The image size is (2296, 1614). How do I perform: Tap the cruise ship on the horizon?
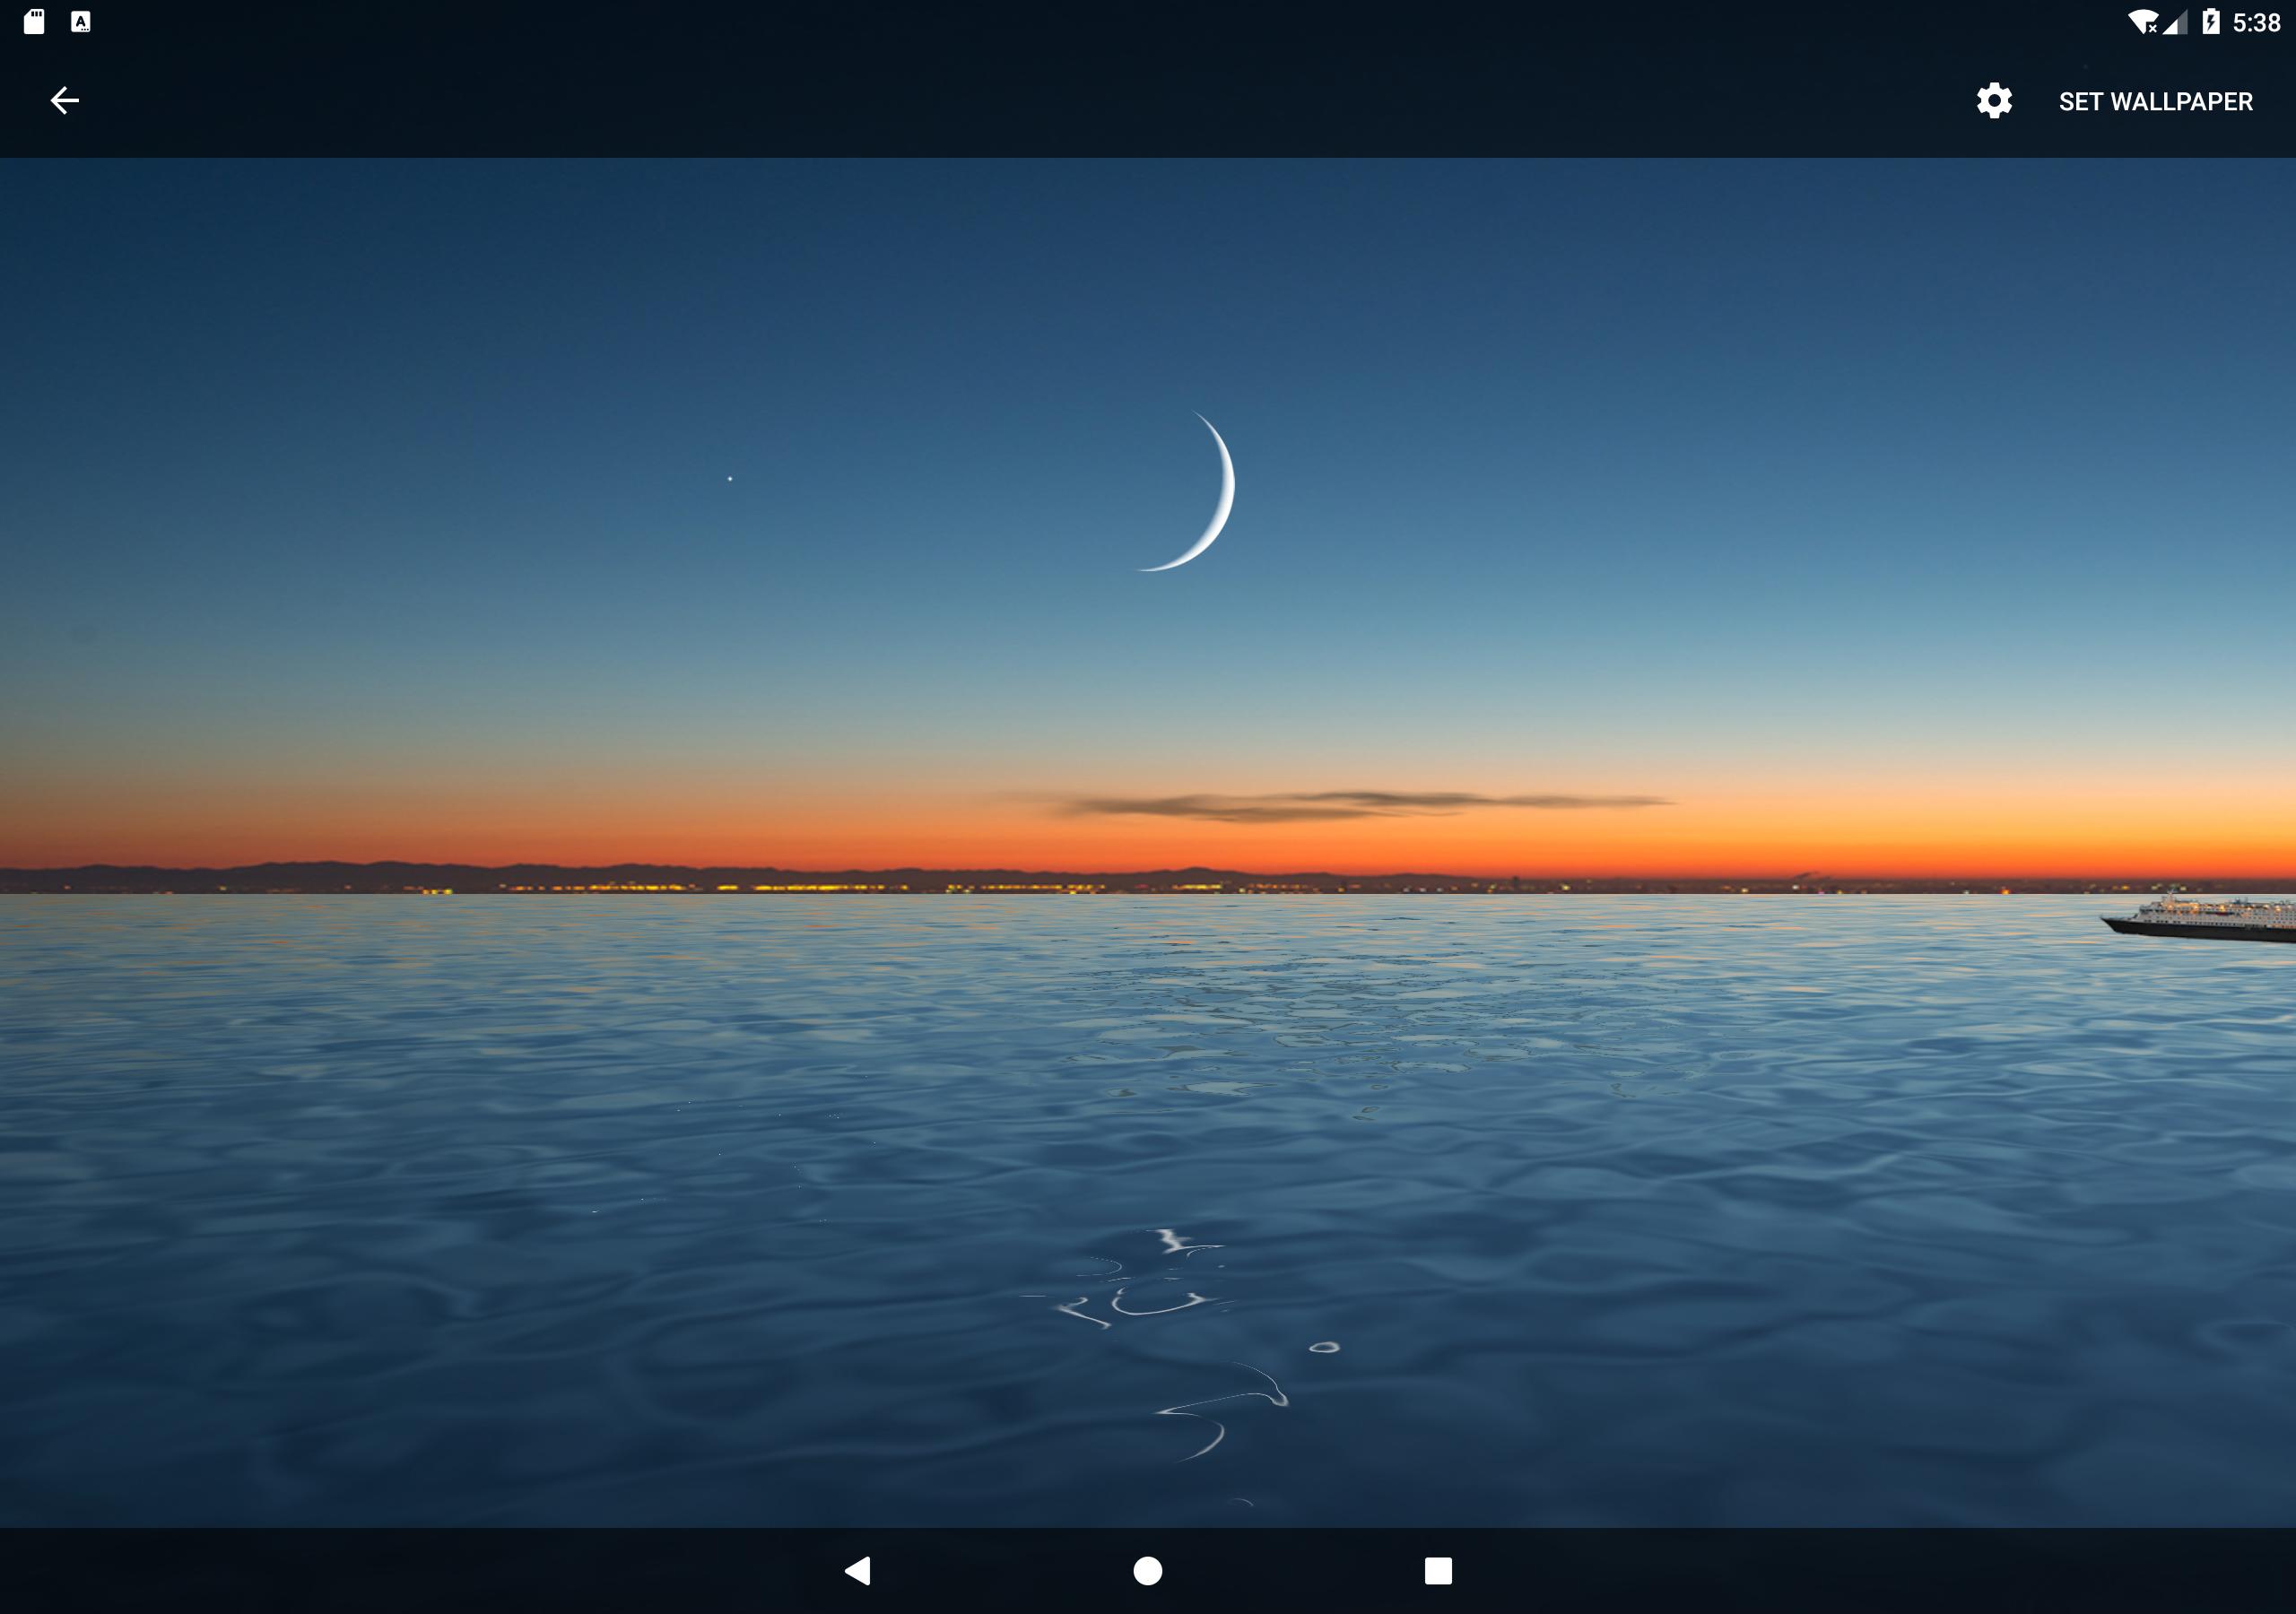[2198, 916]
